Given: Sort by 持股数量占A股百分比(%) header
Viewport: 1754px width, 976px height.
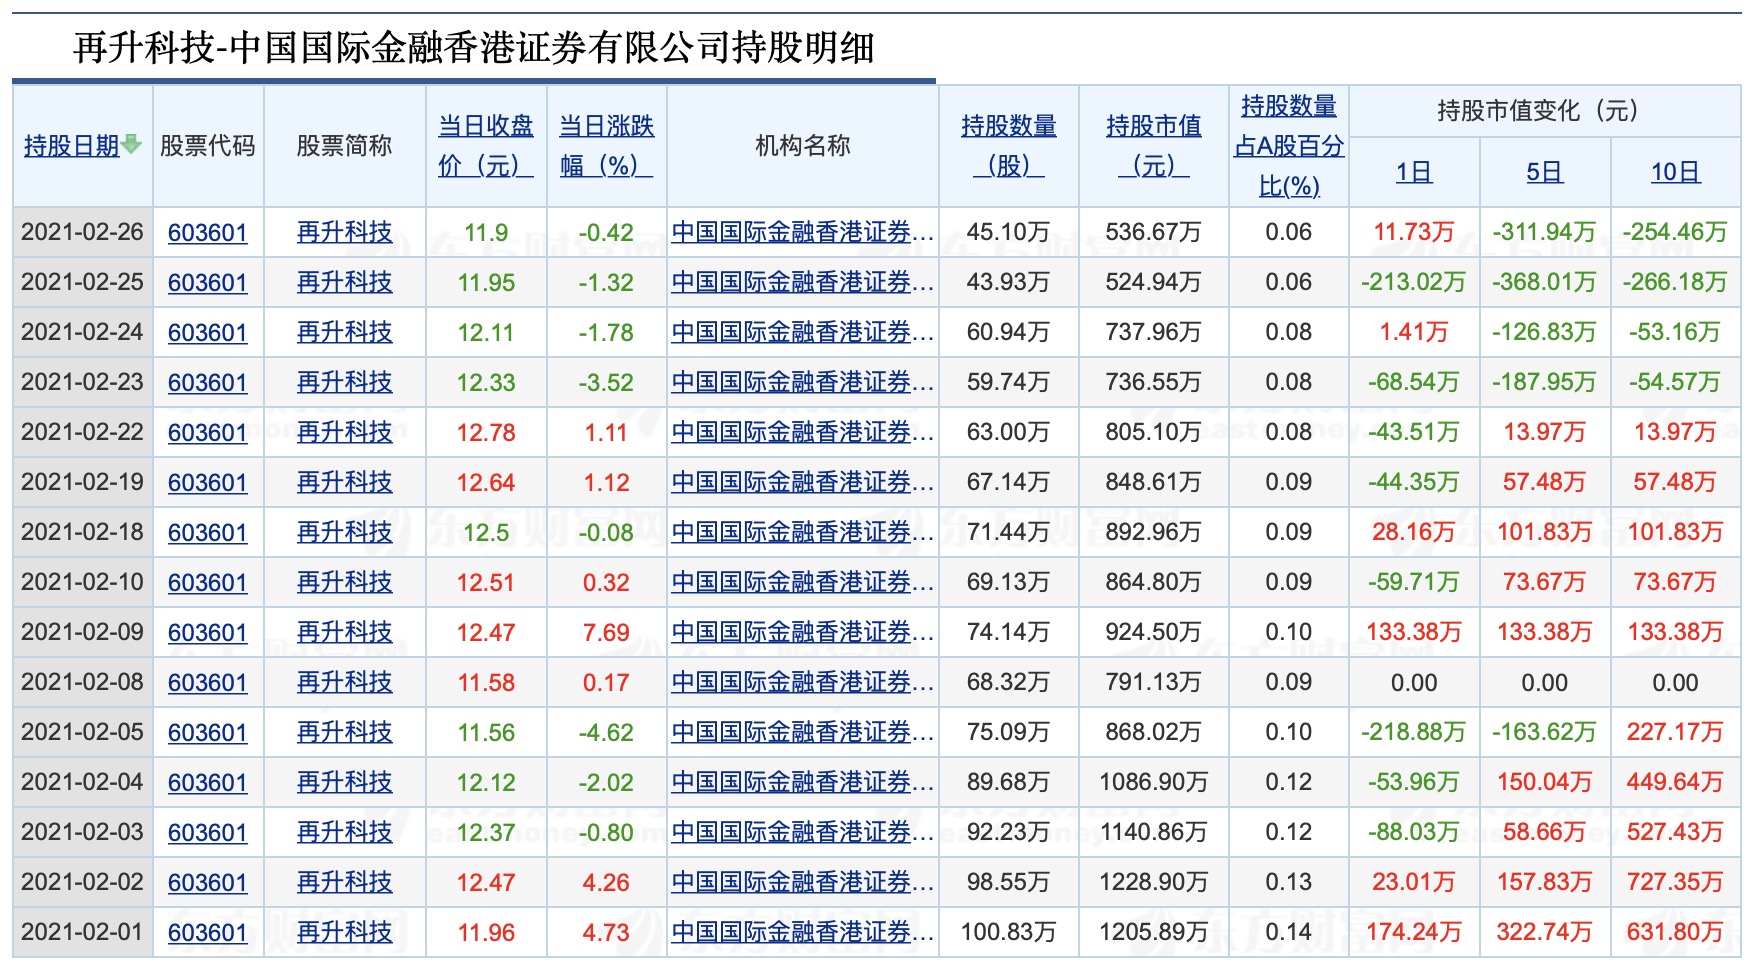Looking at the screenshot, I should click(x=1289, y=146).
